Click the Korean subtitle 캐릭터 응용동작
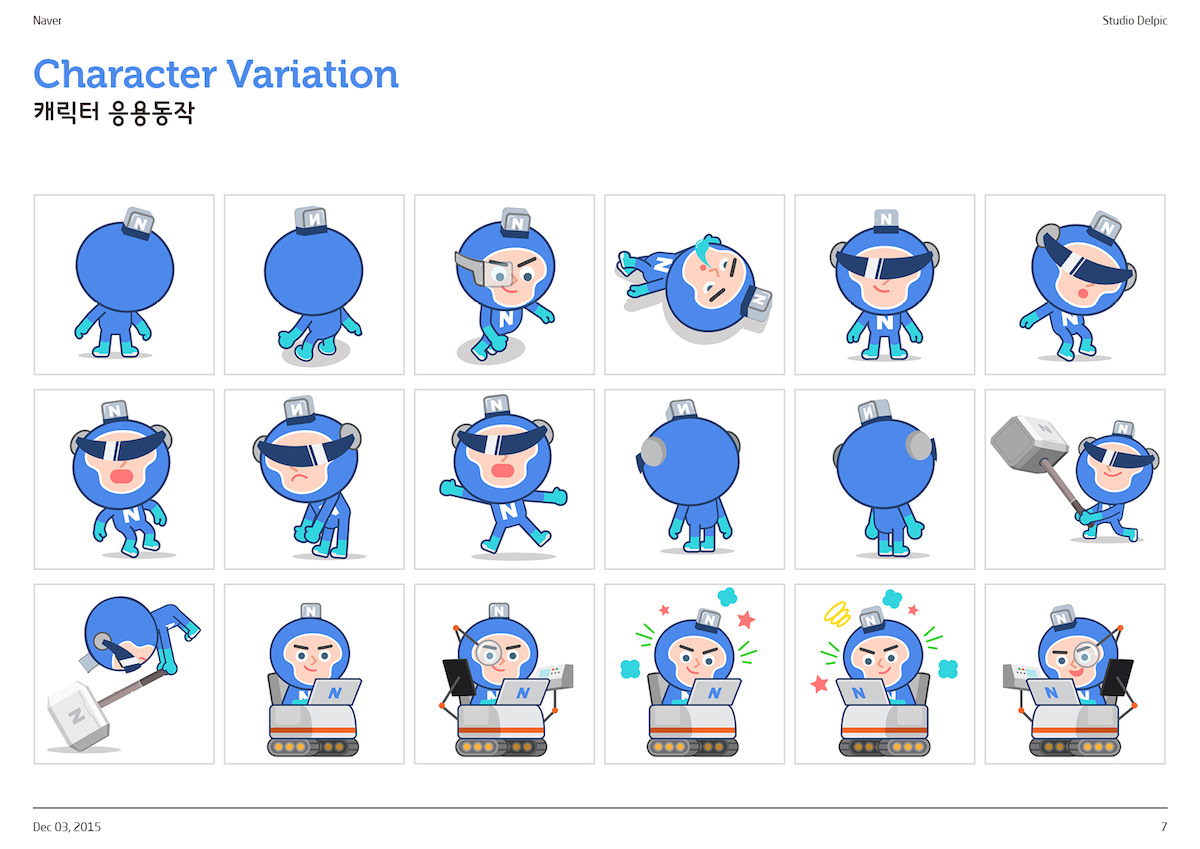This screenshot has width=1200, height=849. 113,113
